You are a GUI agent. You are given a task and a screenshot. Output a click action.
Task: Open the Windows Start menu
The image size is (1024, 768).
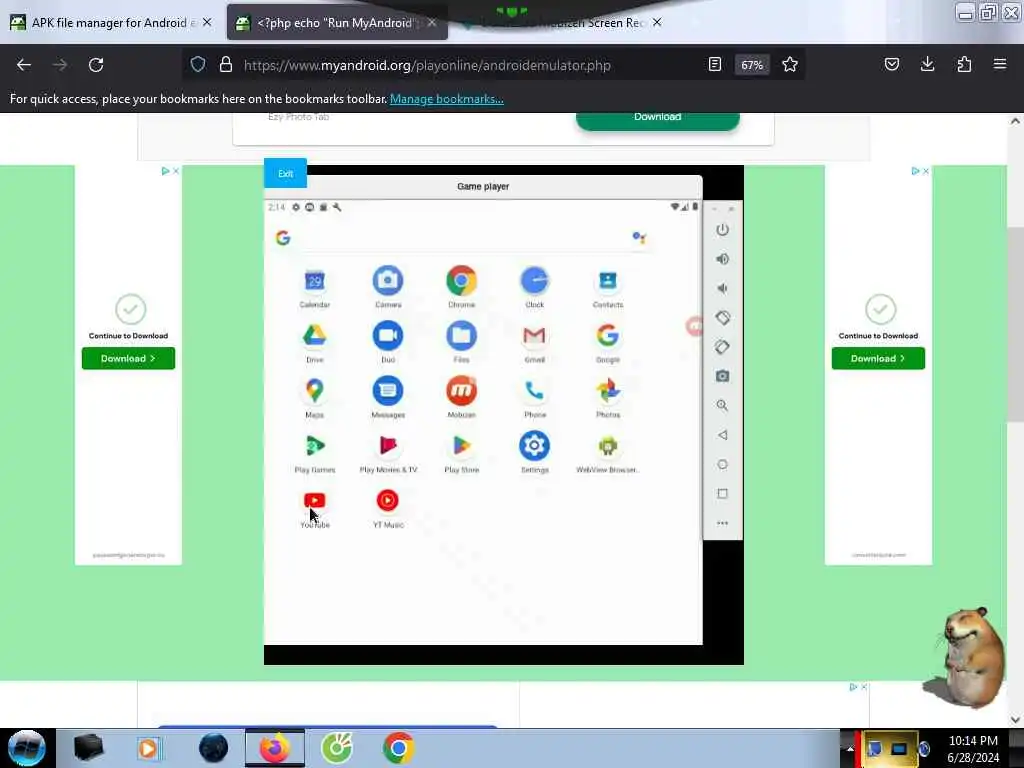27,748
